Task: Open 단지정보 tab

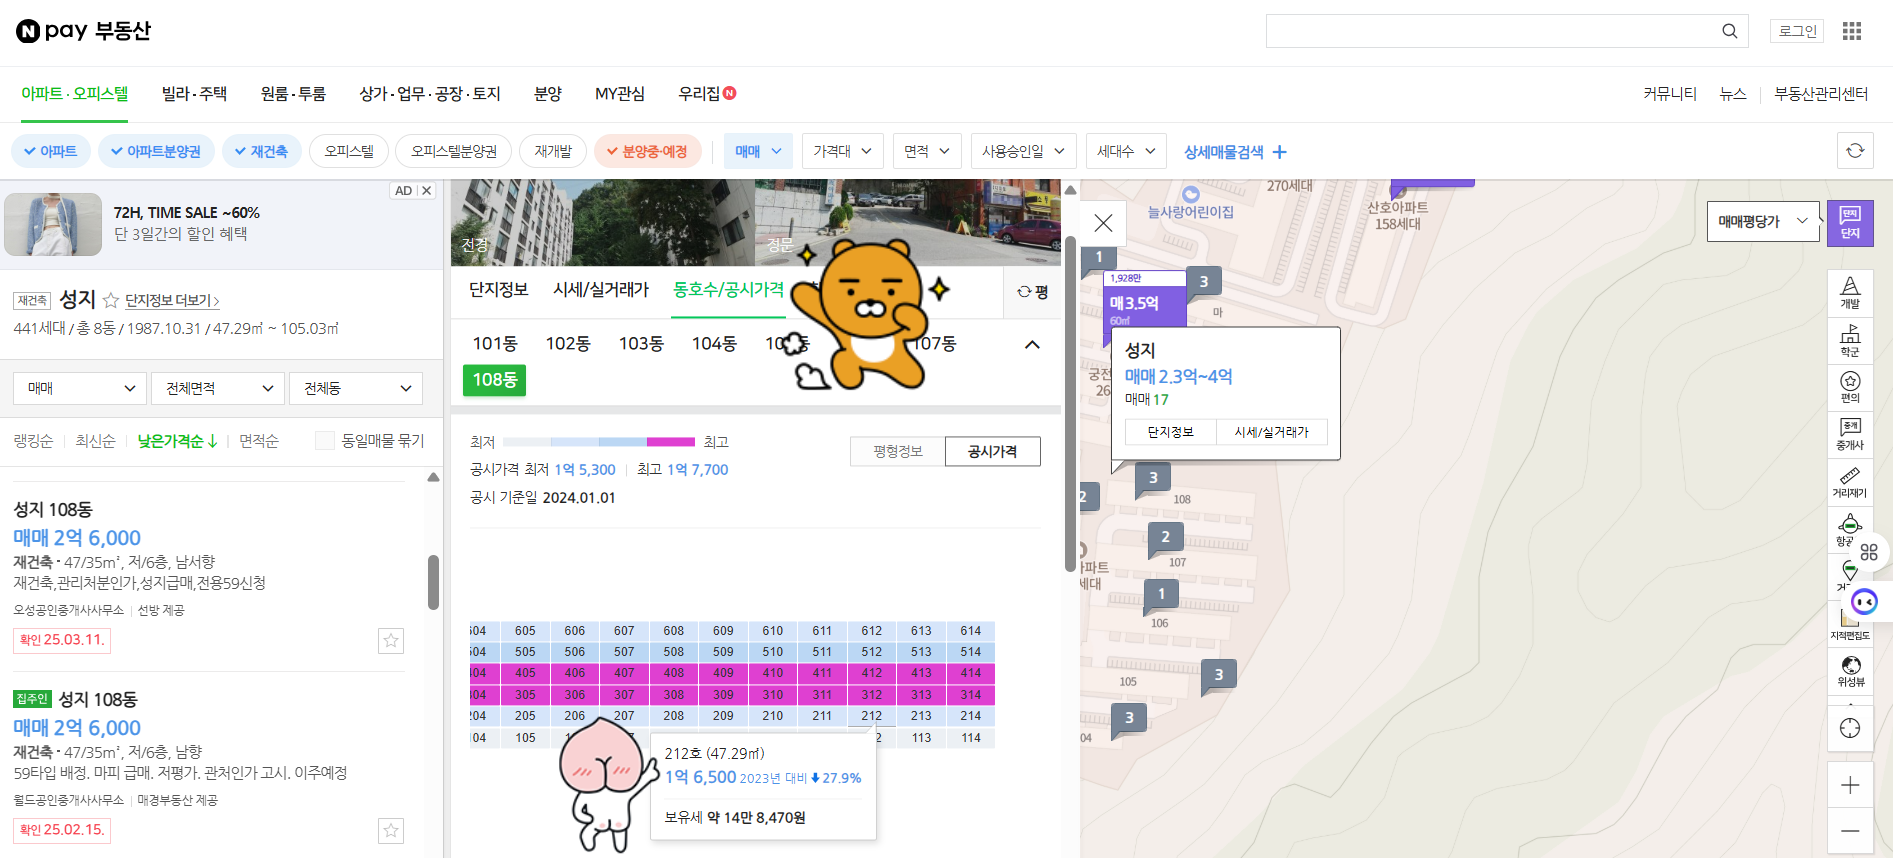Action: click(498, 290)
